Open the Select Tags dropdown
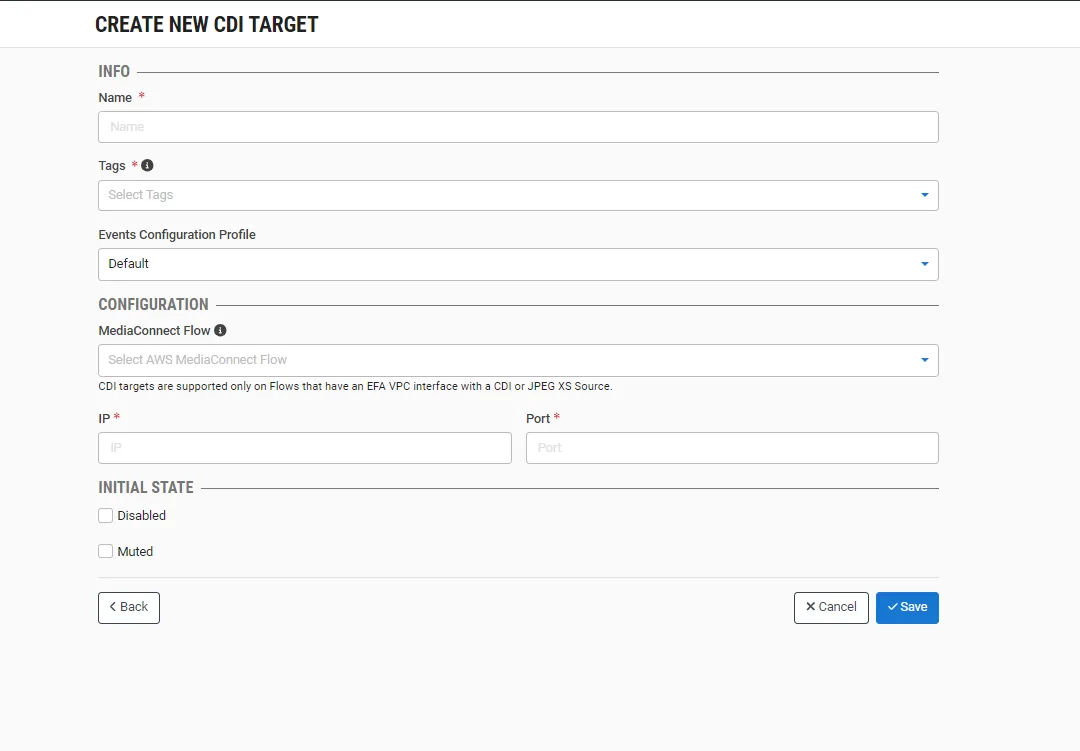Screen dimensions: 1080x751 pos(518,195)
